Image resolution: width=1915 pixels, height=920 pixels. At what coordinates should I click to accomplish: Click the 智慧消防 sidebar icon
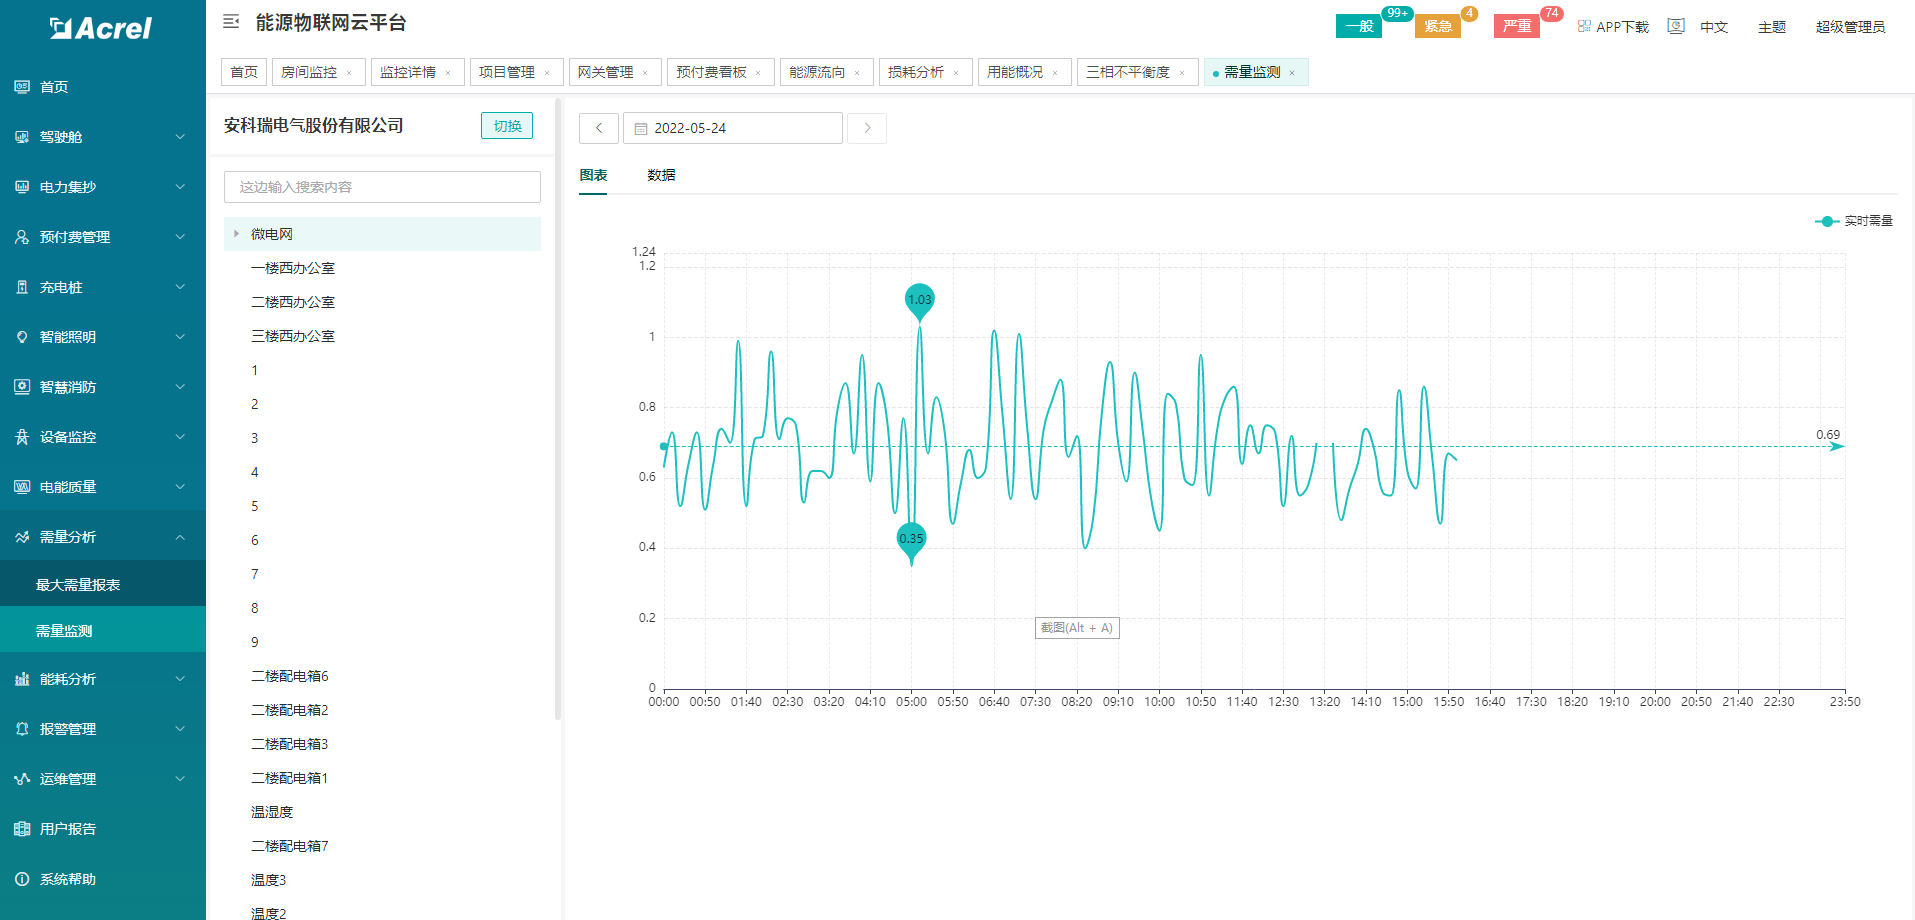coord(22,387)
